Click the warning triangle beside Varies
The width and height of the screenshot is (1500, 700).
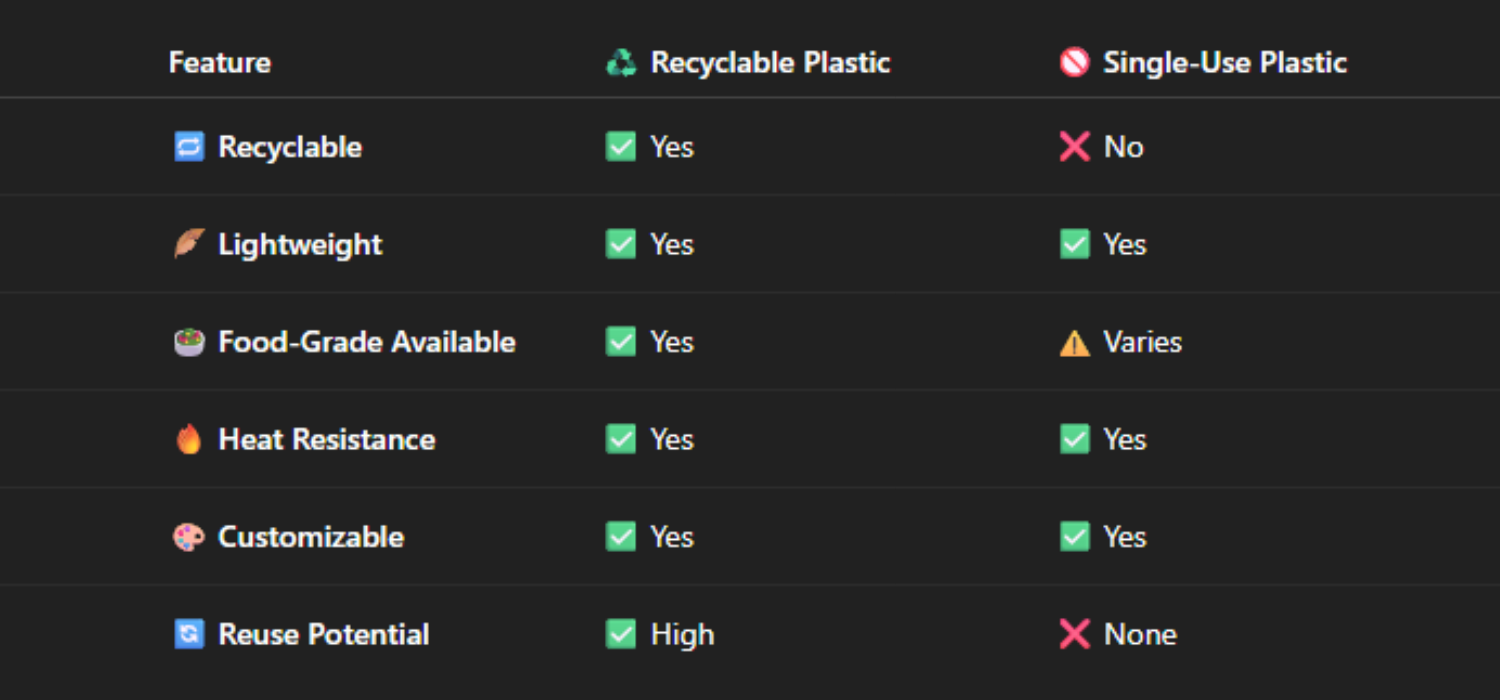[1074, 343]
